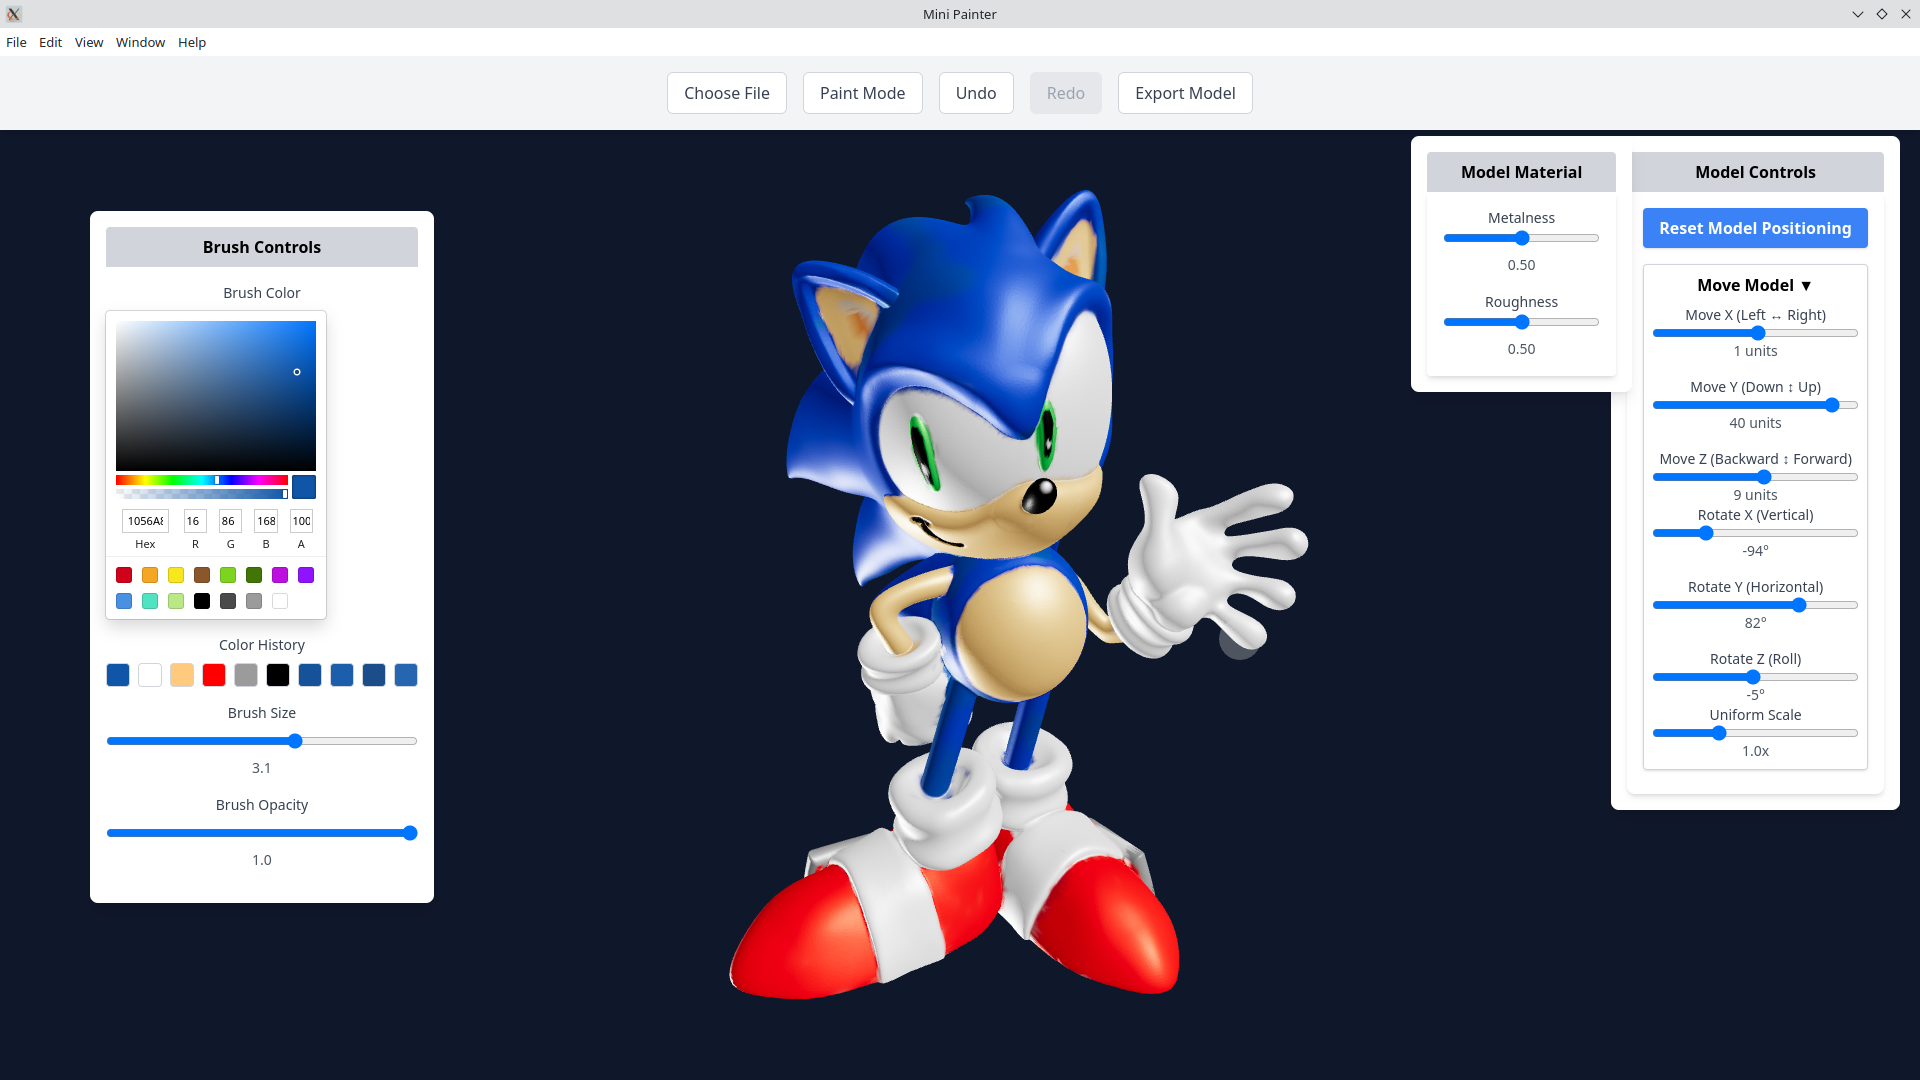Click the Choose File button
Screen dimensions: 1920x1080
click(727, 93)
